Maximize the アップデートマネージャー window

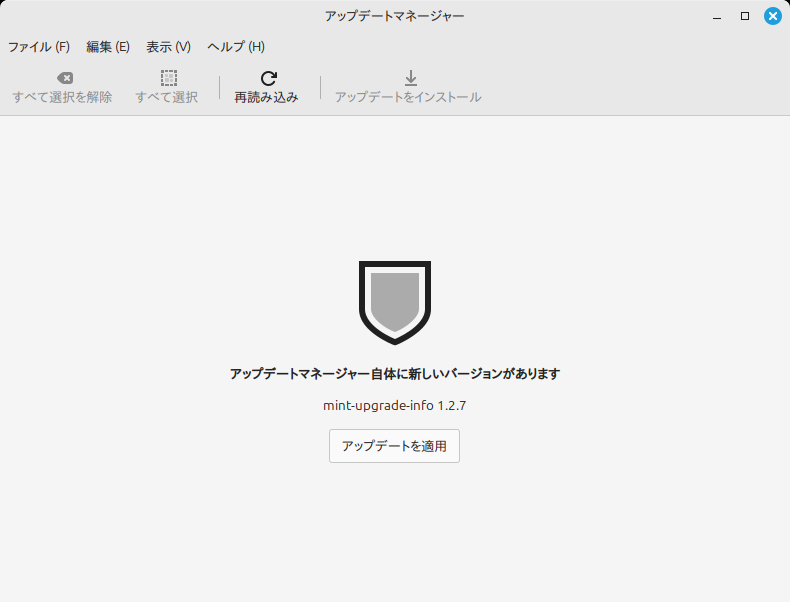click(745, 16)
